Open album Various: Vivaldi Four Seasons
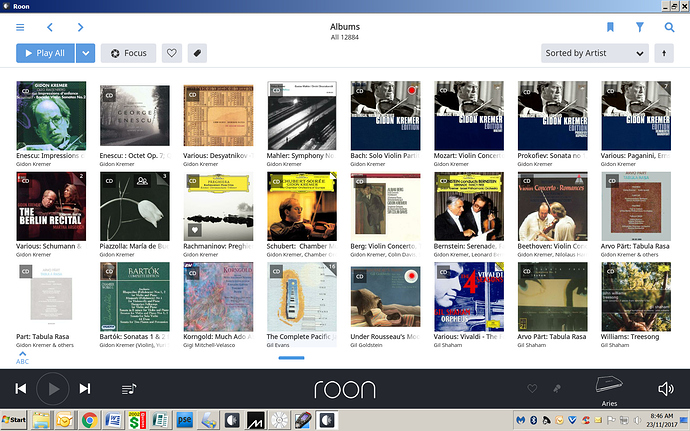Viewport: 690px width, 431px height. (469, 297)
